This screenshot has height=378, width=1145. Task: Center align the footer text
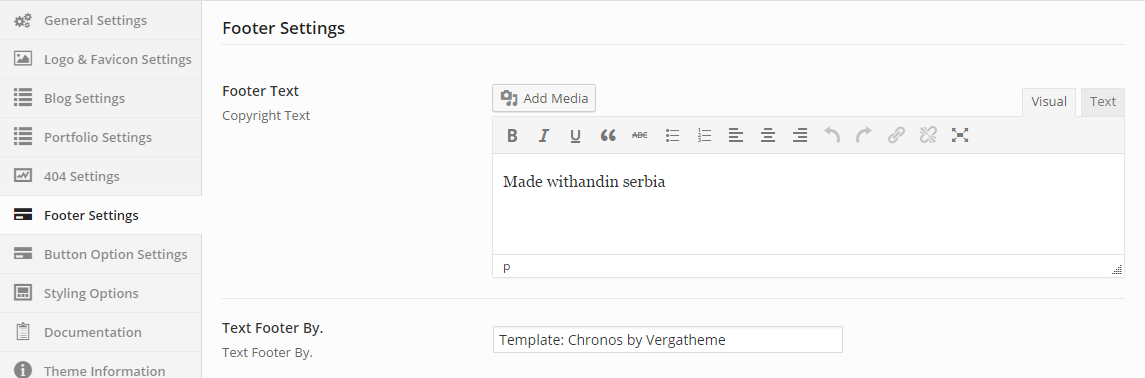767,136
